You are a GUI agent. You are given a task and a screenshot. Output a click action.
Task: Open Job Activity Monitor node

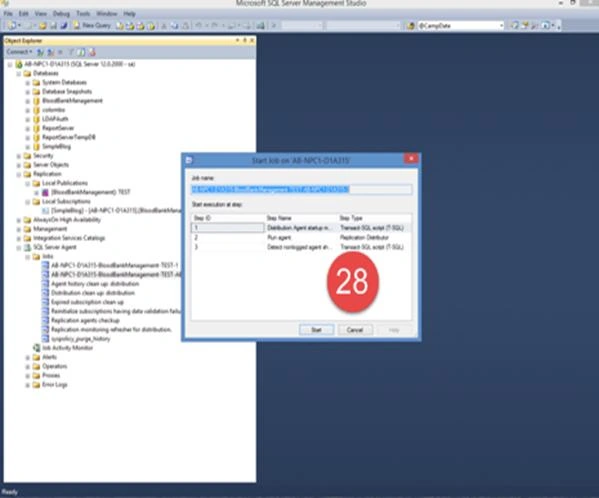(68, 348)
